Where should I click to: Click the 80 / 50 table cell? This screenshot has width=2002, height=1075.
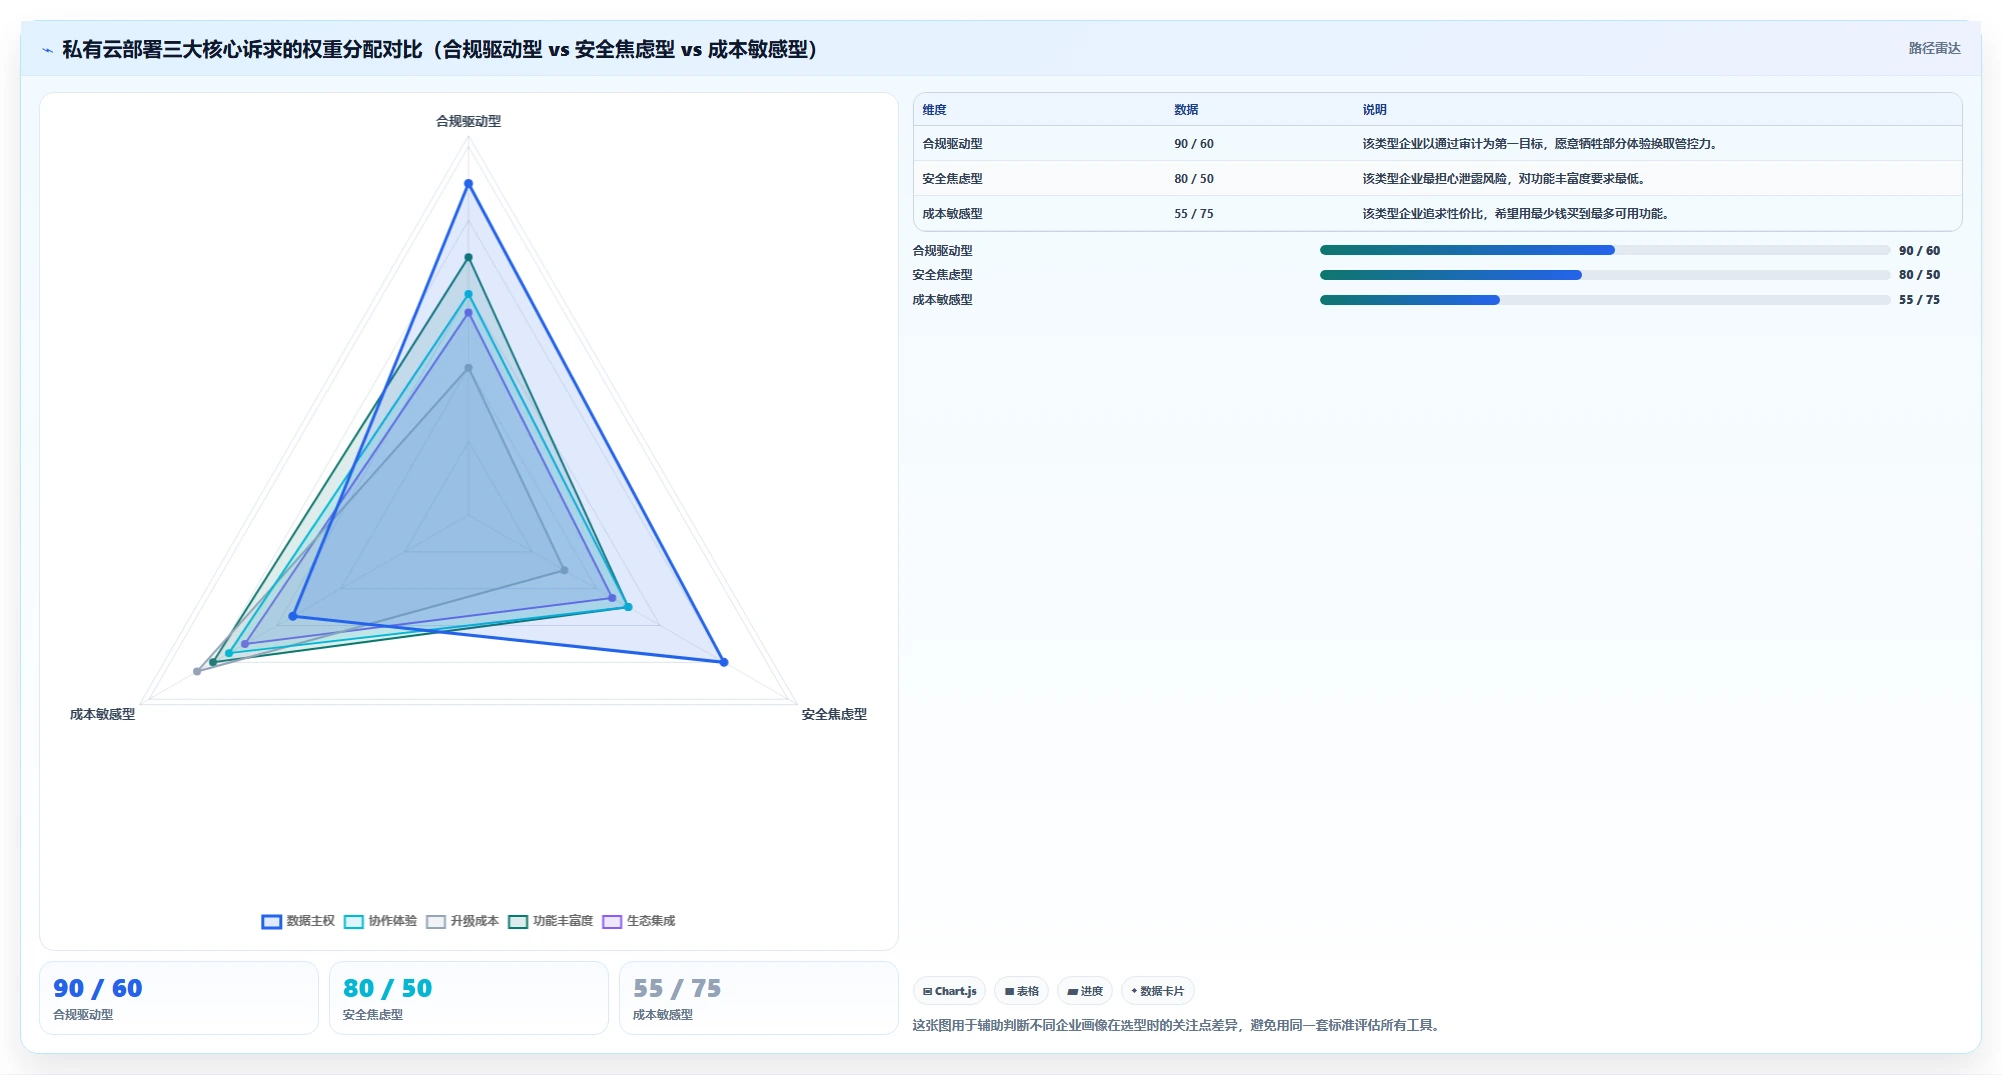(x=1194, y=179)
